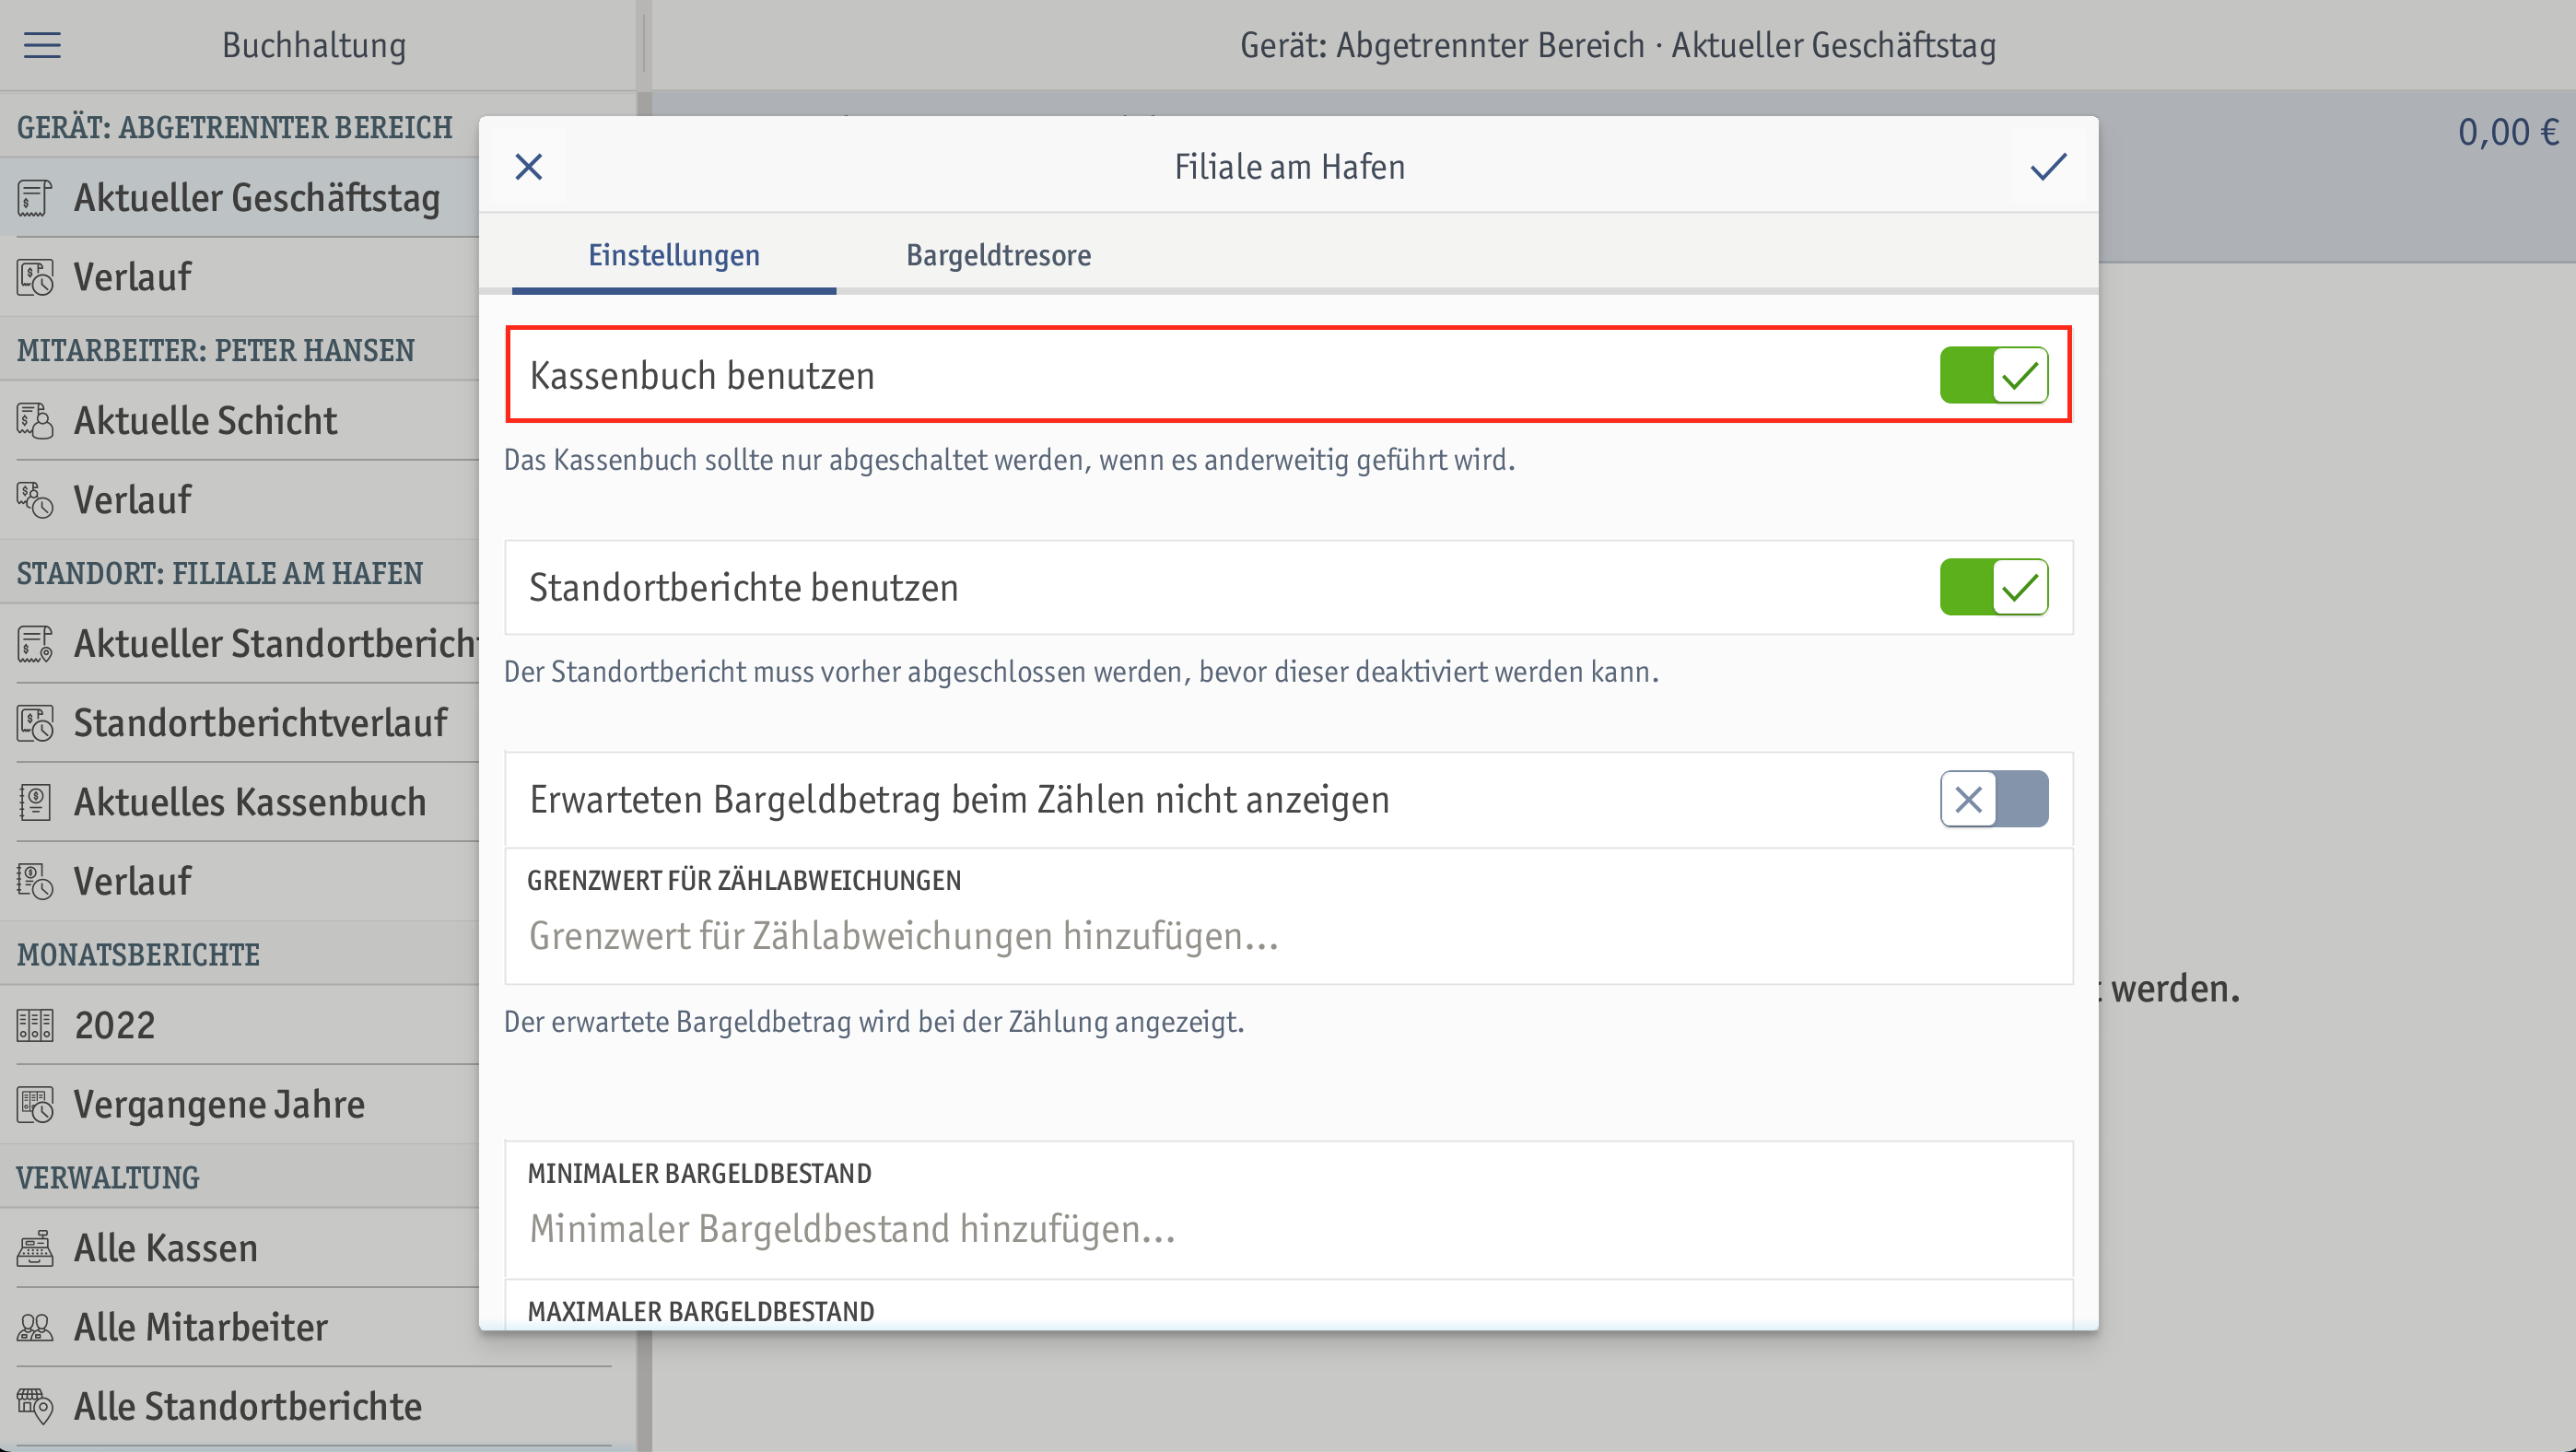Click the Minimaler Bargeldbestand field
The image size is (2576, 1452).
[x=1288, y=1210]
